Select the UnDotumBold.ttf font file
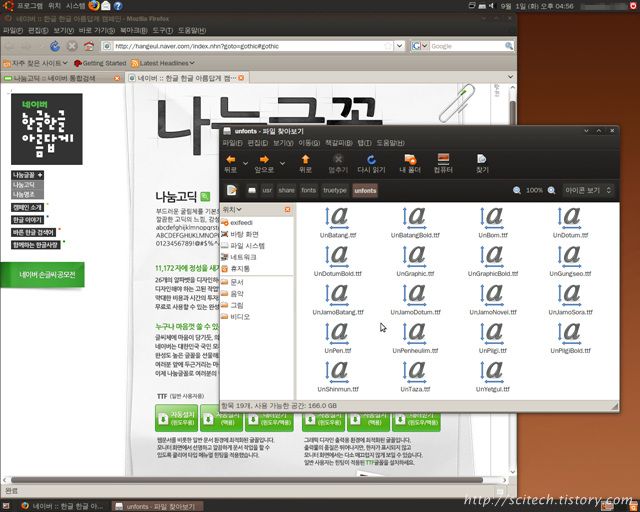This screenshot has width=640, height=512. click(338, 261)
